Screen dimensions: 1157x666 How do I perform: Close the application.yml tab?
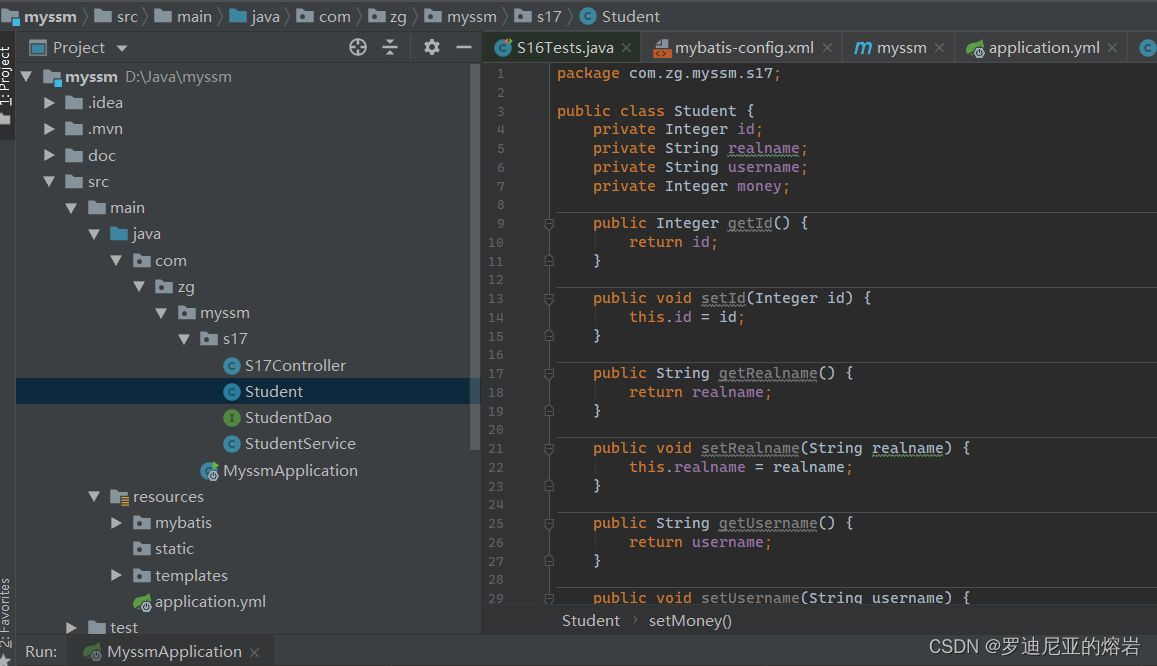(x=1112, y=48)
